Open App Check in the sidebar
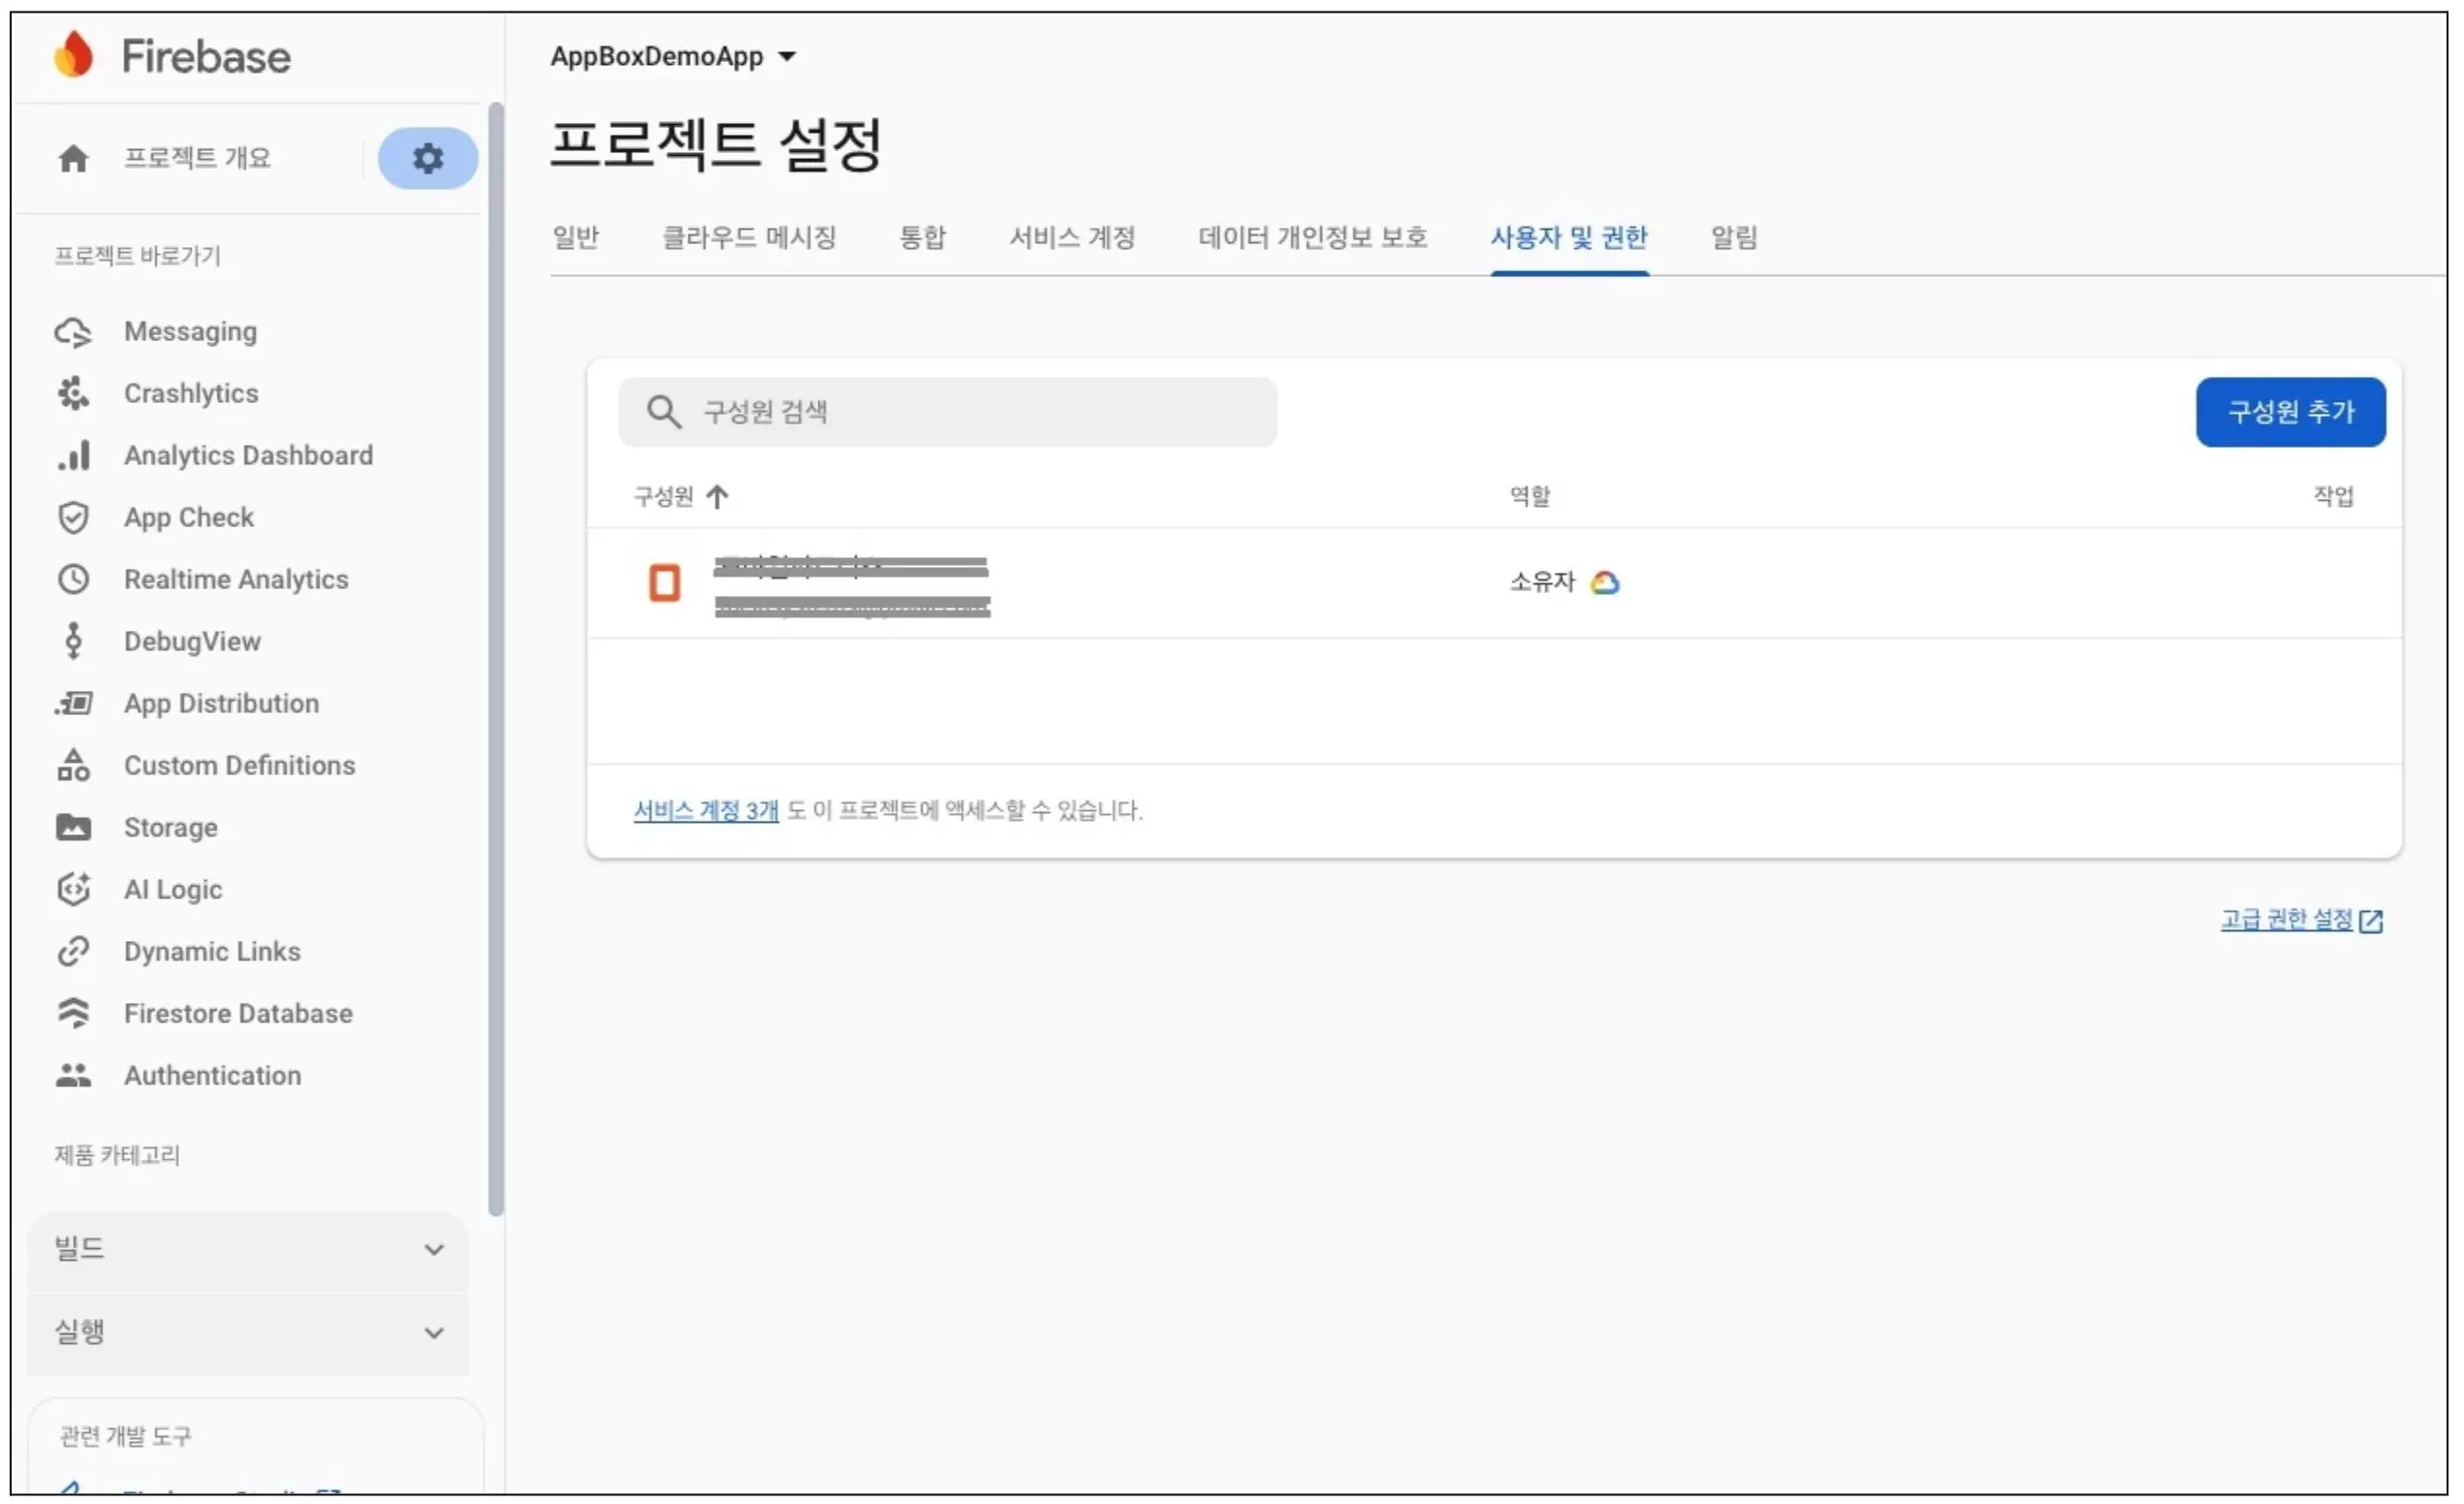The width and height of the screenshot is (2464, 1504). pos(189,518)
